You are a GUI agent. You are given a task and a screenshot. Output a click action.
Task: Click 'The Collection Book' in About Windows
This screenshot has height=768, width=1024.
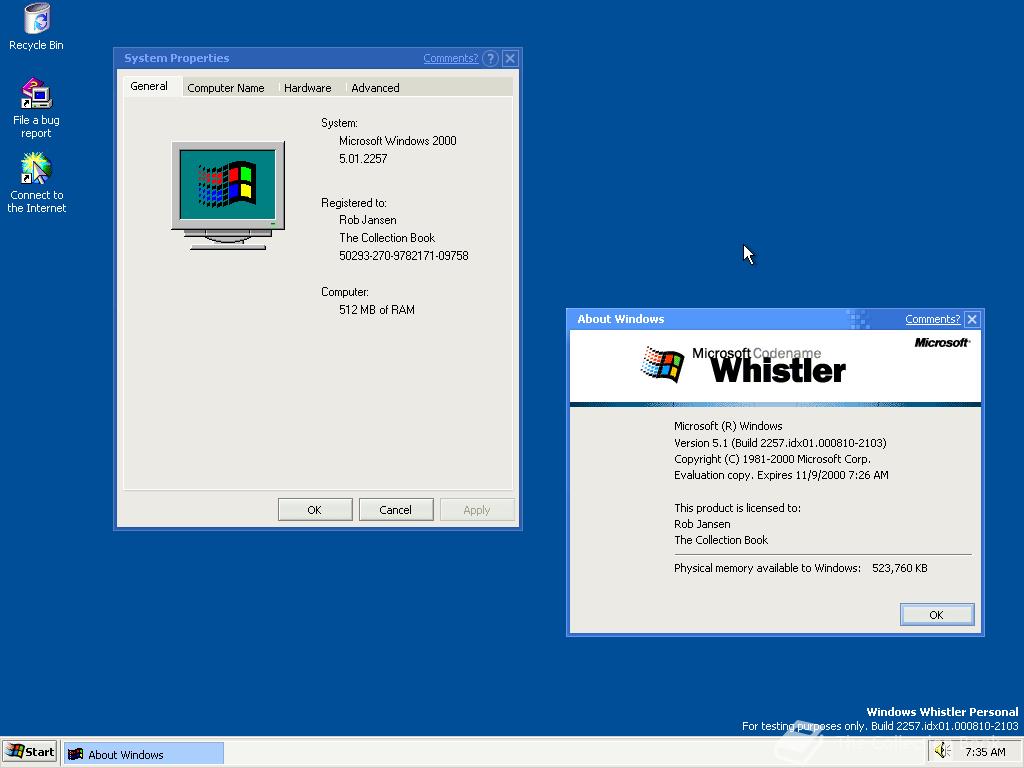pos(721,540)
